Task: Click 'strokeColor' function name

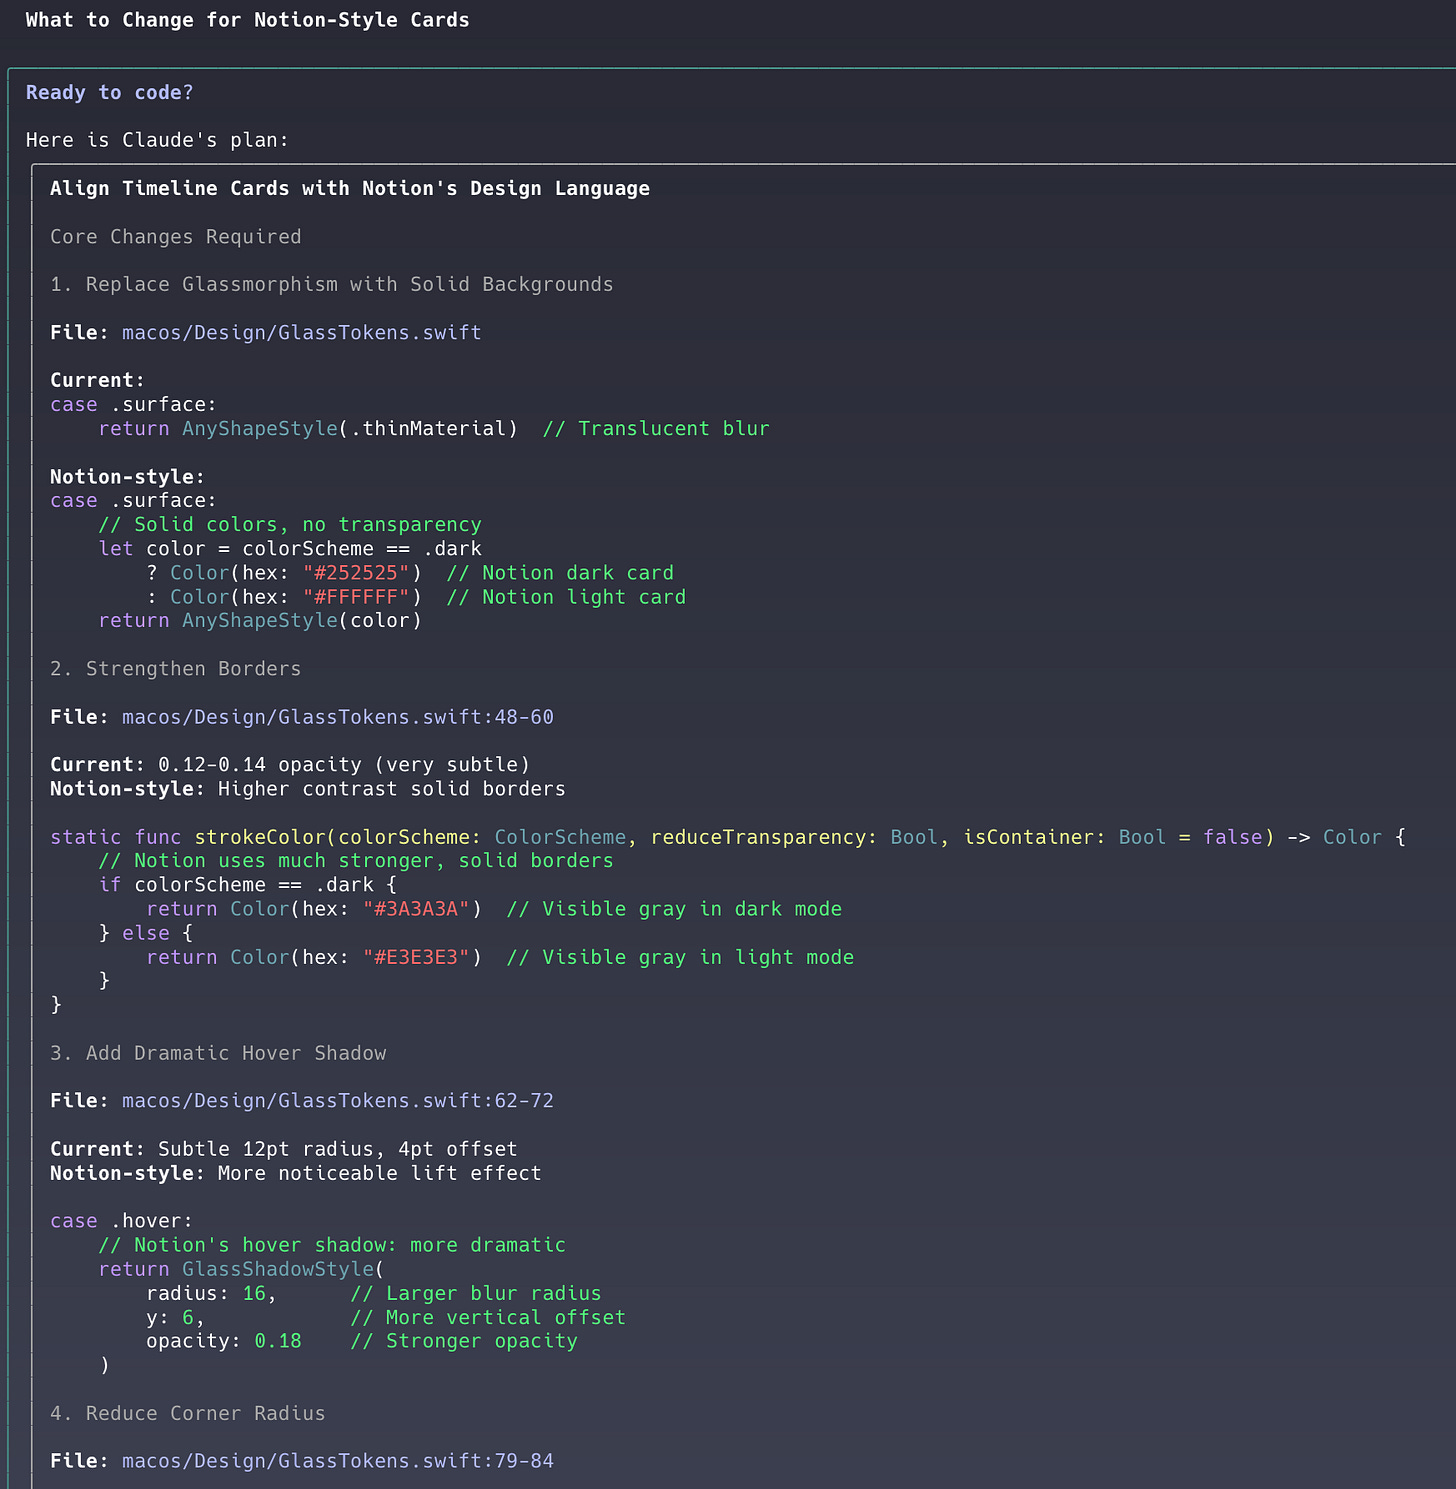Action: click(x=260, y=836)
